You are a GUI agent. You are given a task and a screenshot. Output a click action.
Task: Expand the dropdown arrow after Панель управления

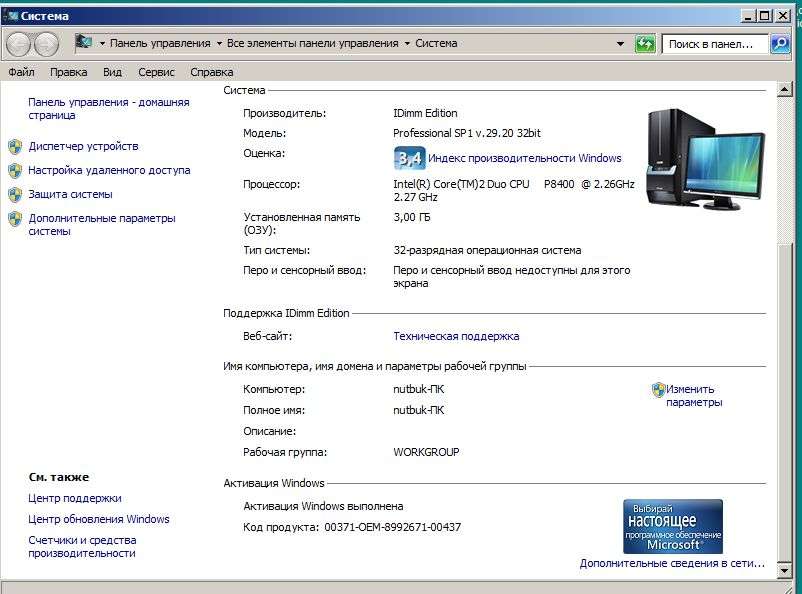(218, 44)
